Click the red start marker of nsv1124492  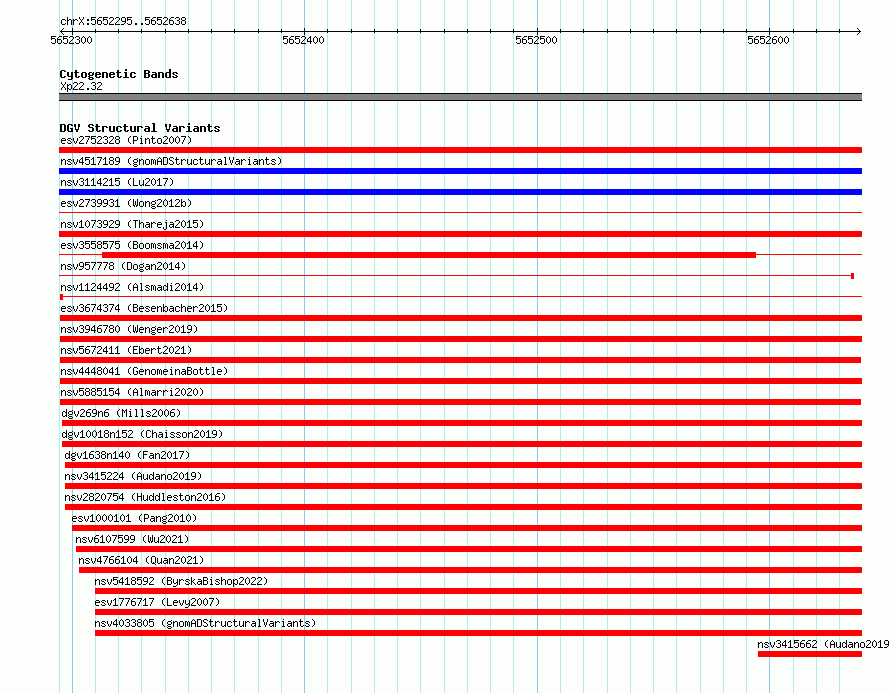(x=61, y=297)
